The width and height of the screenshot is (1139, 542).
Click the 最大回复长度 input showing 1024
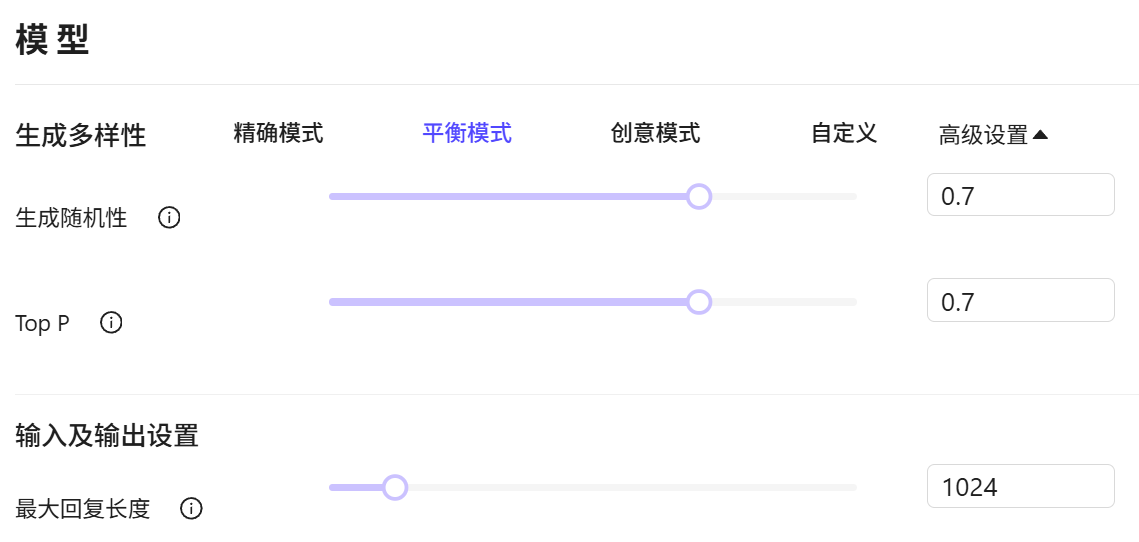[x=1020, y=486]
